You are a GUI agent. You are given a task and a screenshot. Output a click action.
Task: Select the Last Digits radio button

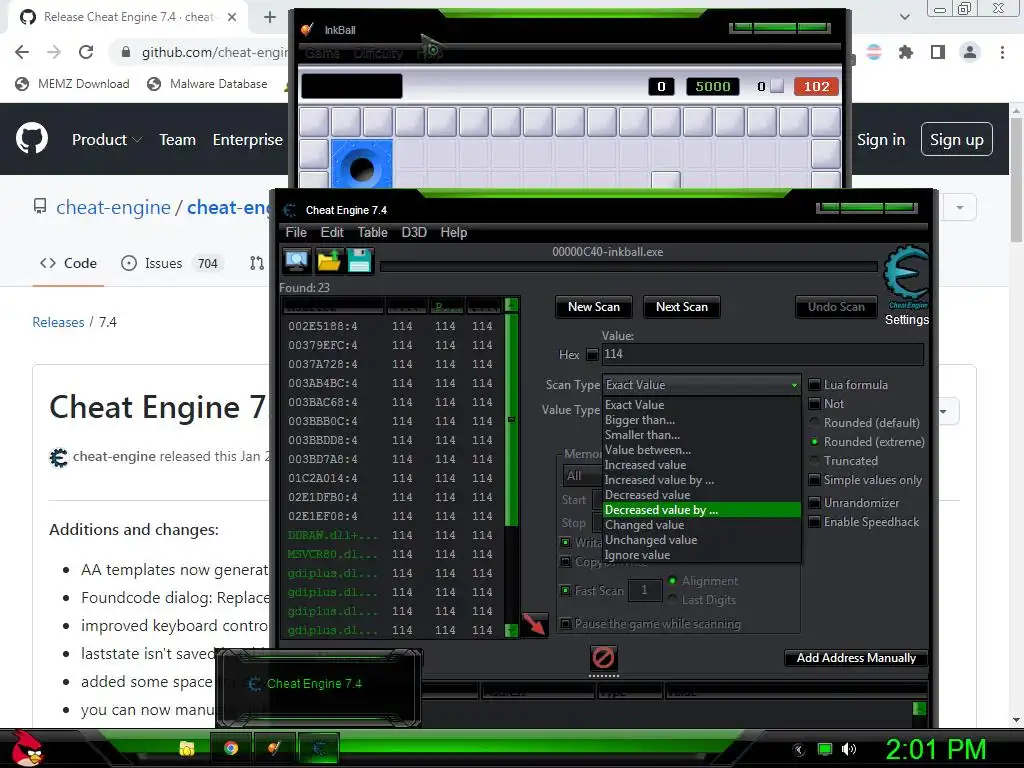pyautogui.click(x=672, y=600)
